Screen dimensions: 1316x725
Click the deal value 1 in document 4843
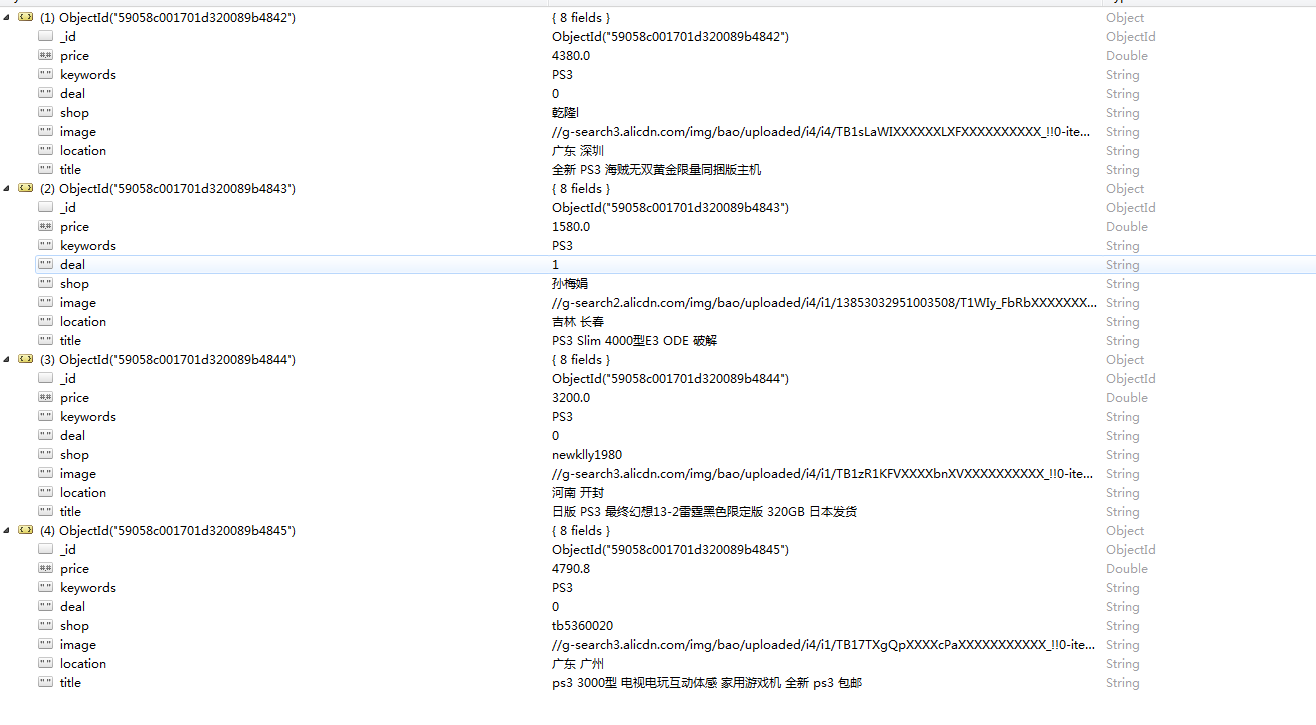(x=556, y=265)
